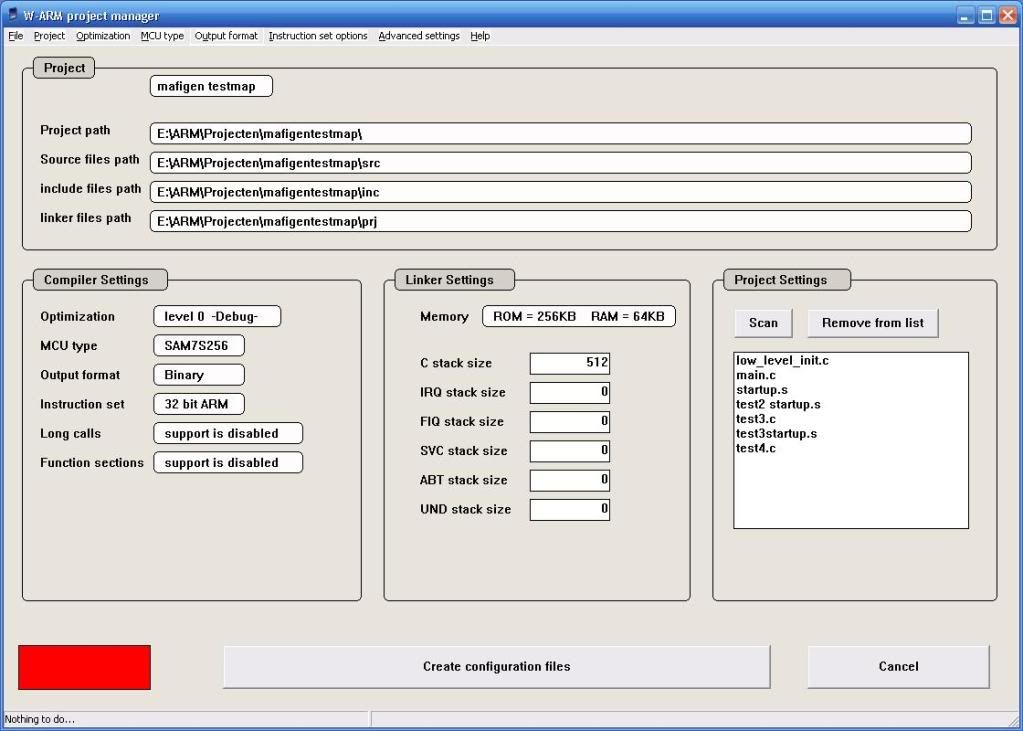1023x731 pixels.
Task: Click the Scan button
Action: pos(763,323)
